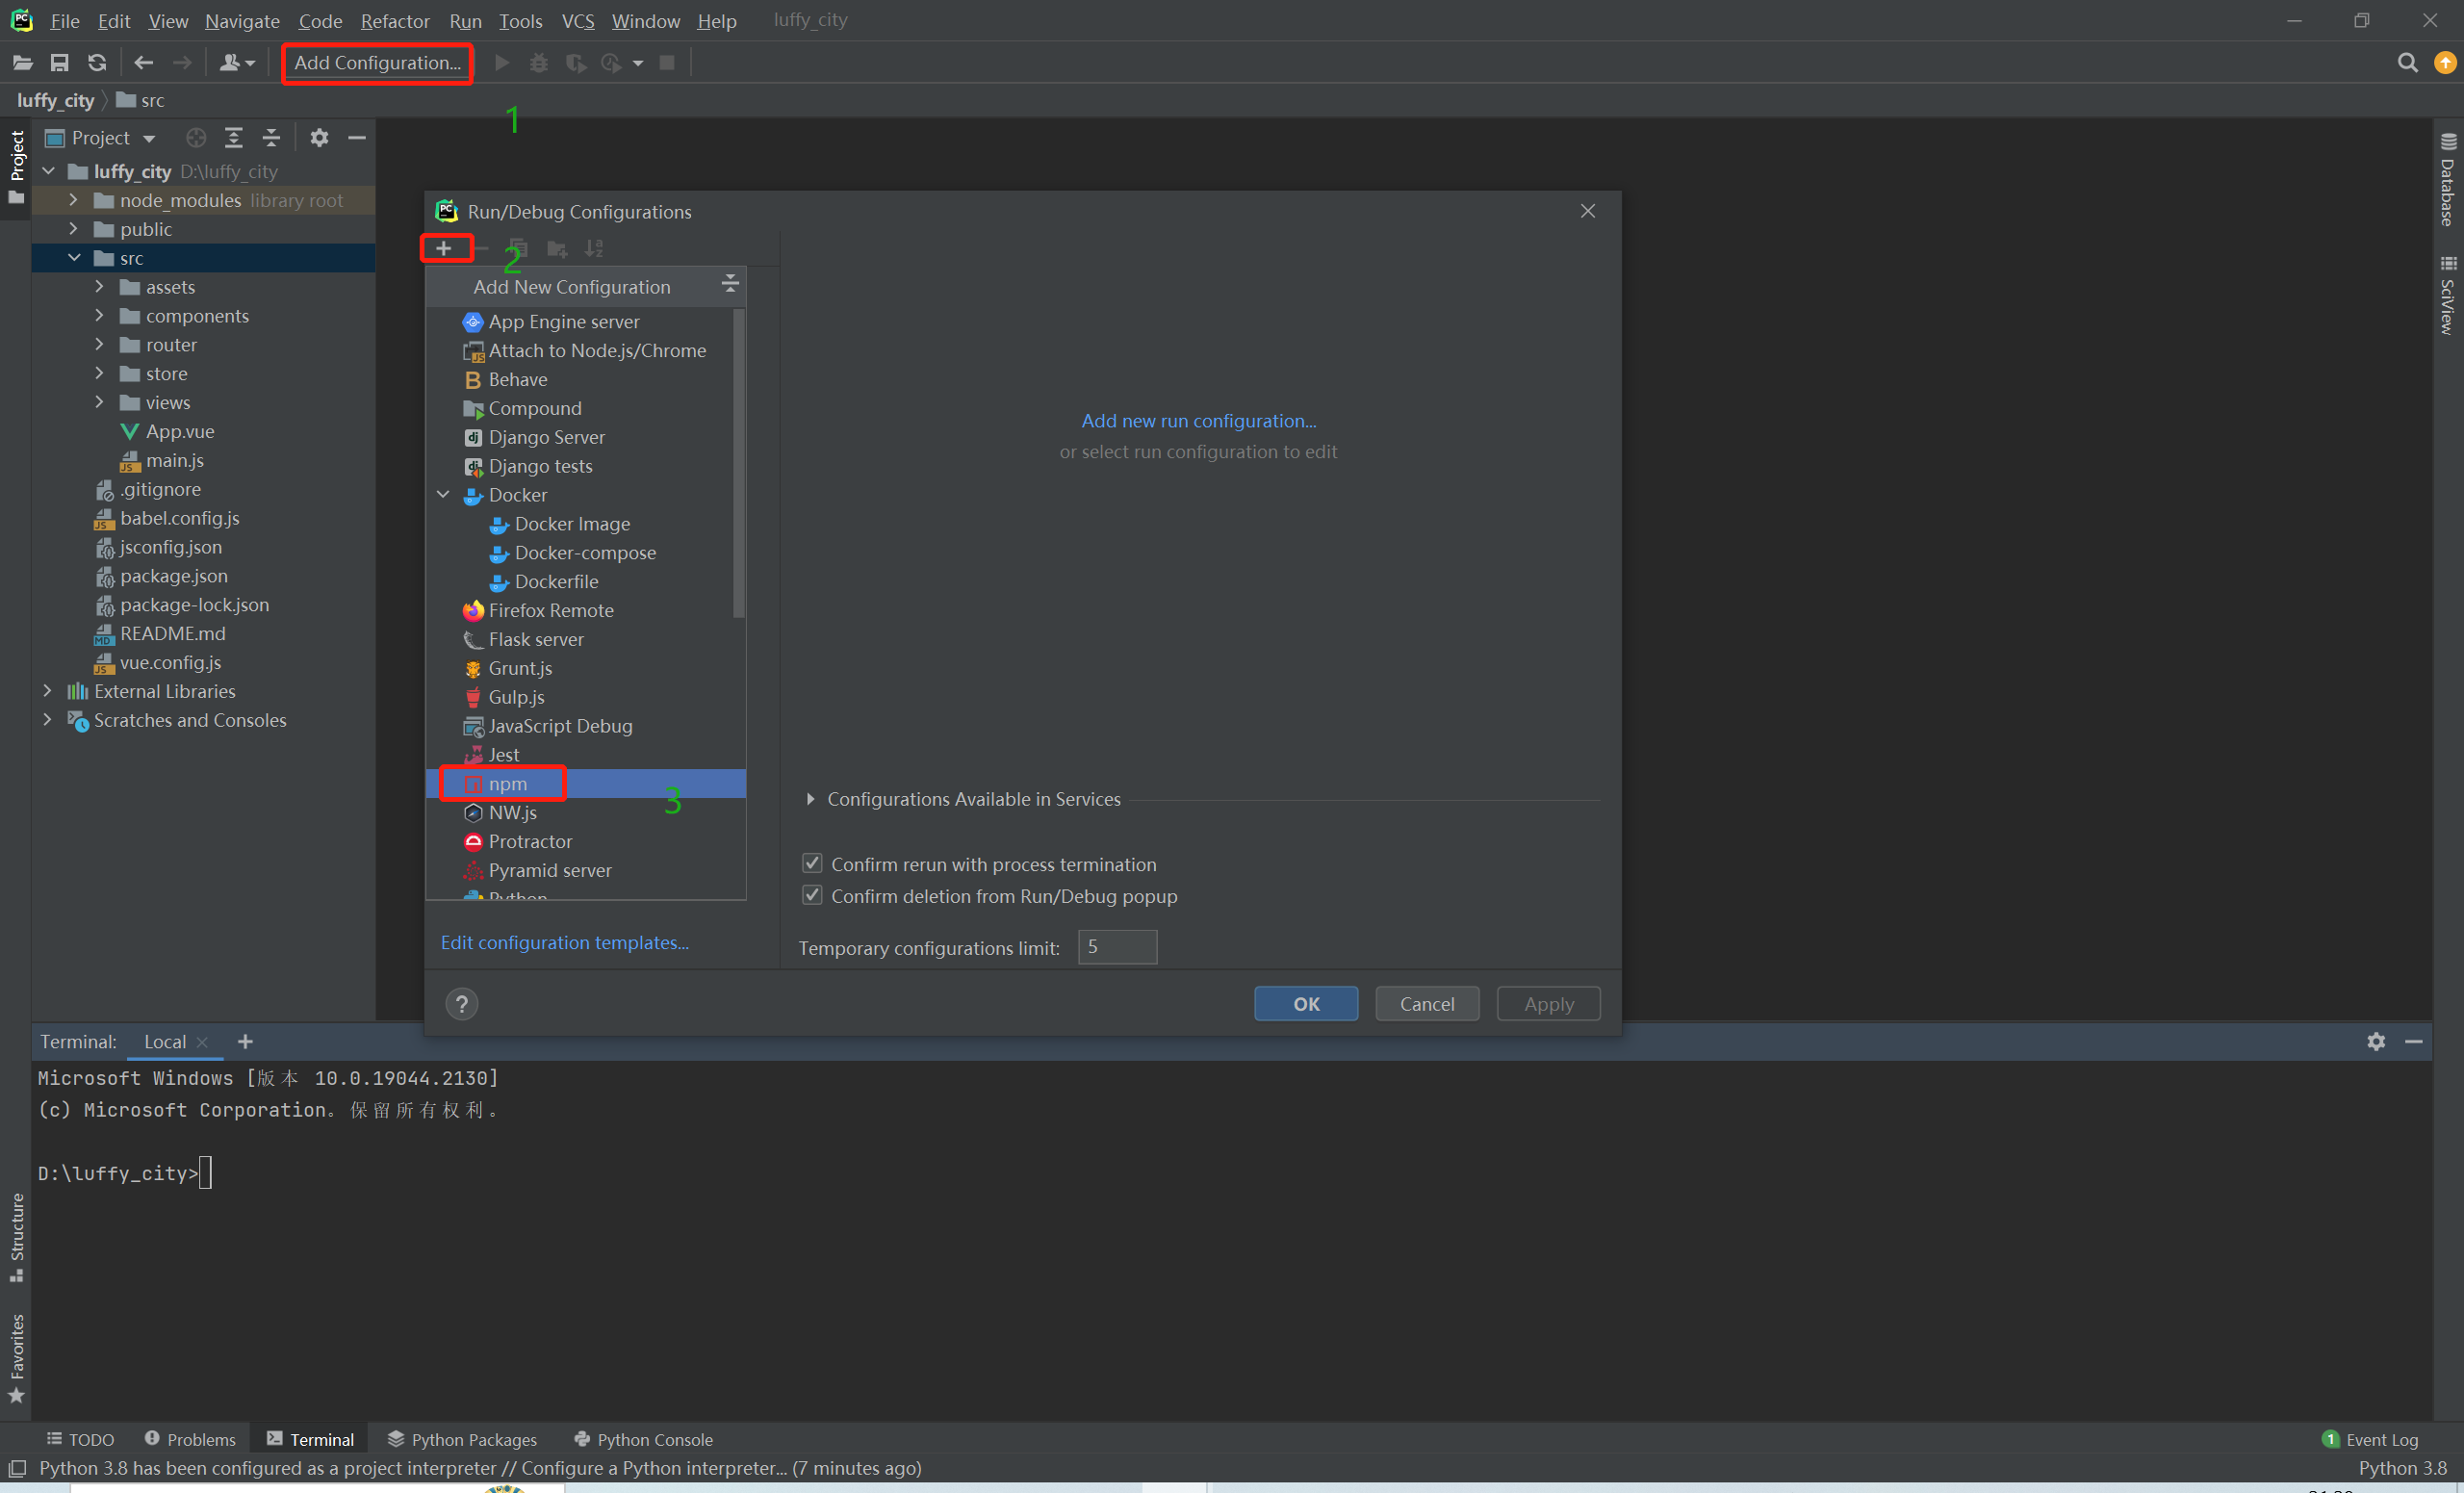Open Search Everywhere magnifier icon

point(2407,63)
